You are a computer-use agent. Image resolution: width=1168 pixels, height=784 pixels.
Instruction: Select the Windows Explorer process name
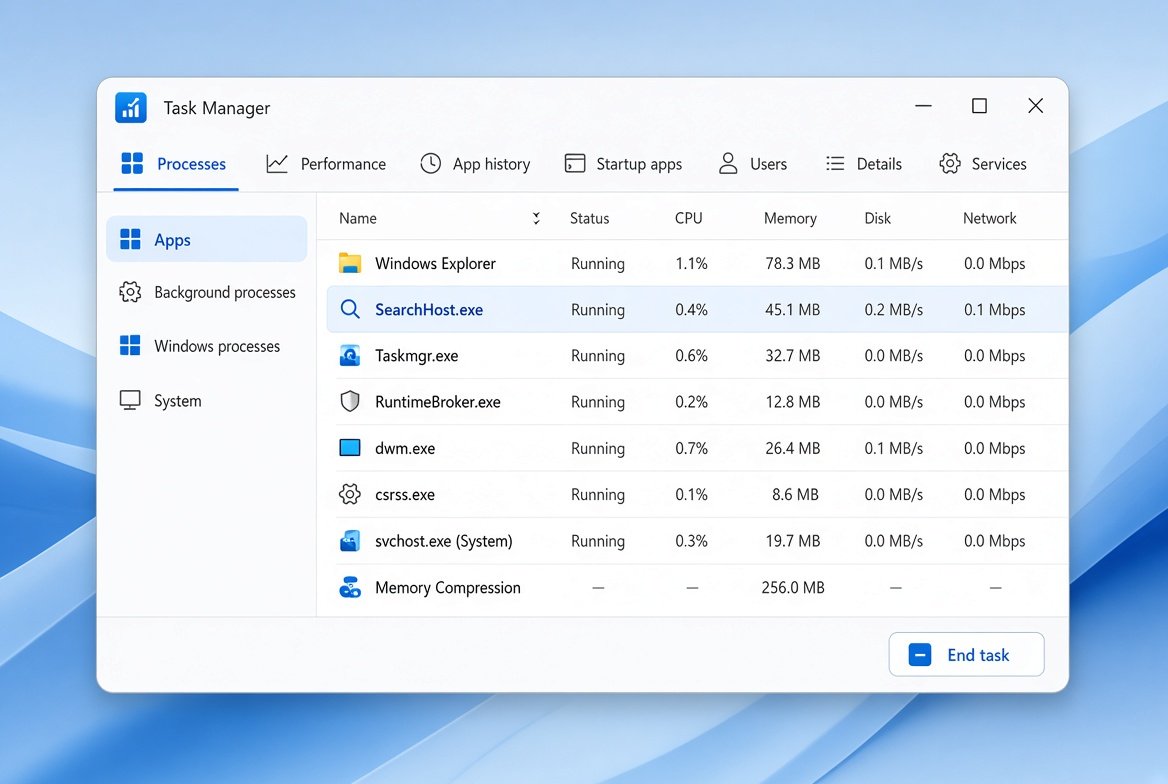[x=435, y=264]
